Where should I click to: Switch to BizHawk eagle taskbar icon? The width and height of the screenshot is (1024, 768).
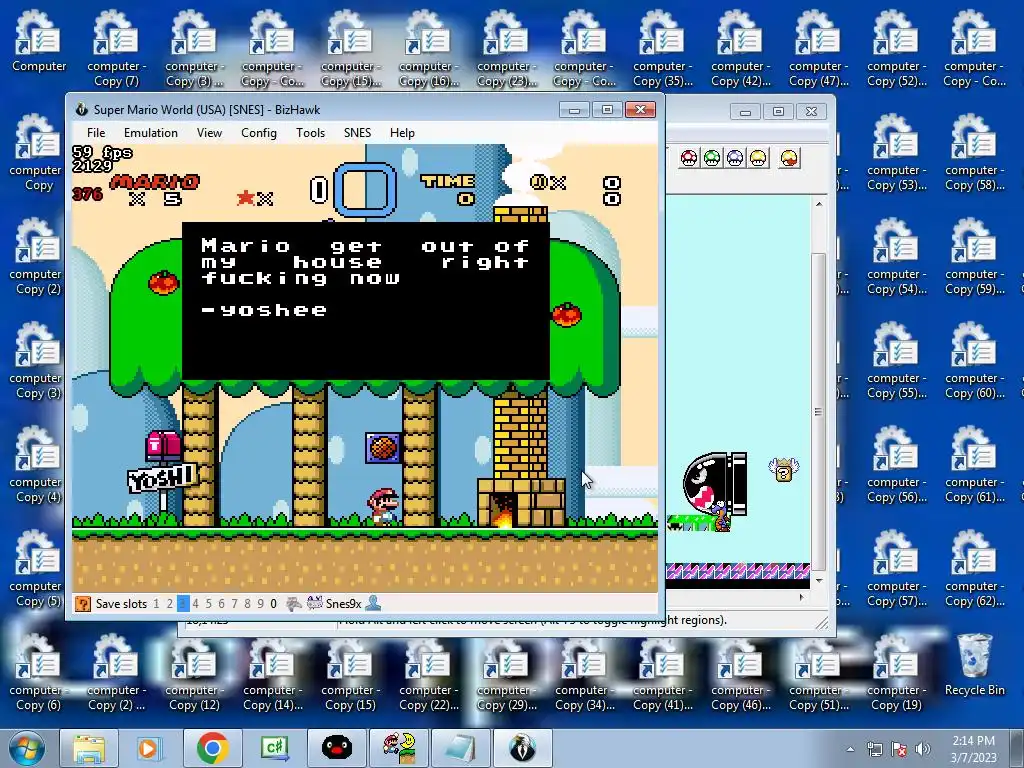point(522,748)
